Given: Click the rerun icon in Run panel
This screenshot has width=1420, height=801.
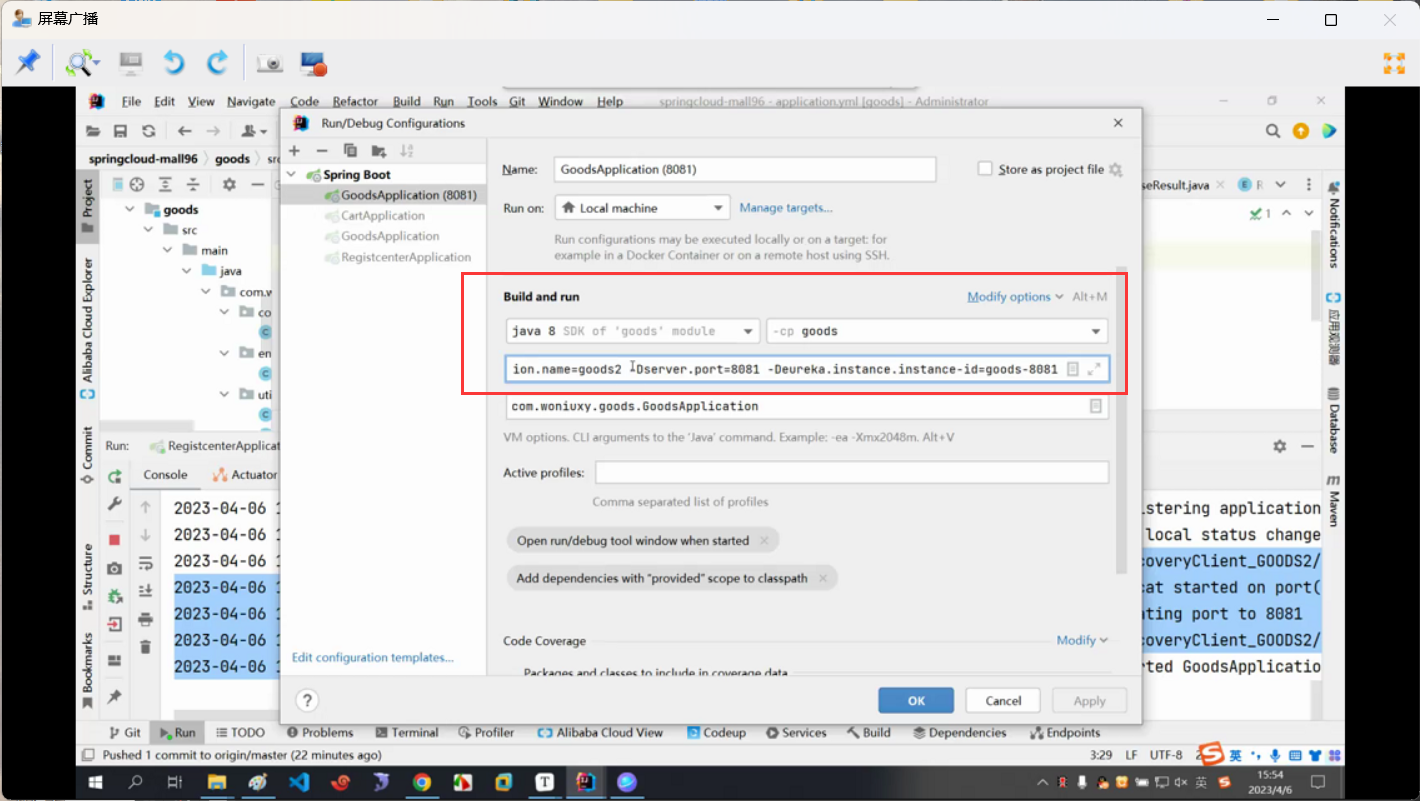Looking at the screenshot, I should coord(115,476).
